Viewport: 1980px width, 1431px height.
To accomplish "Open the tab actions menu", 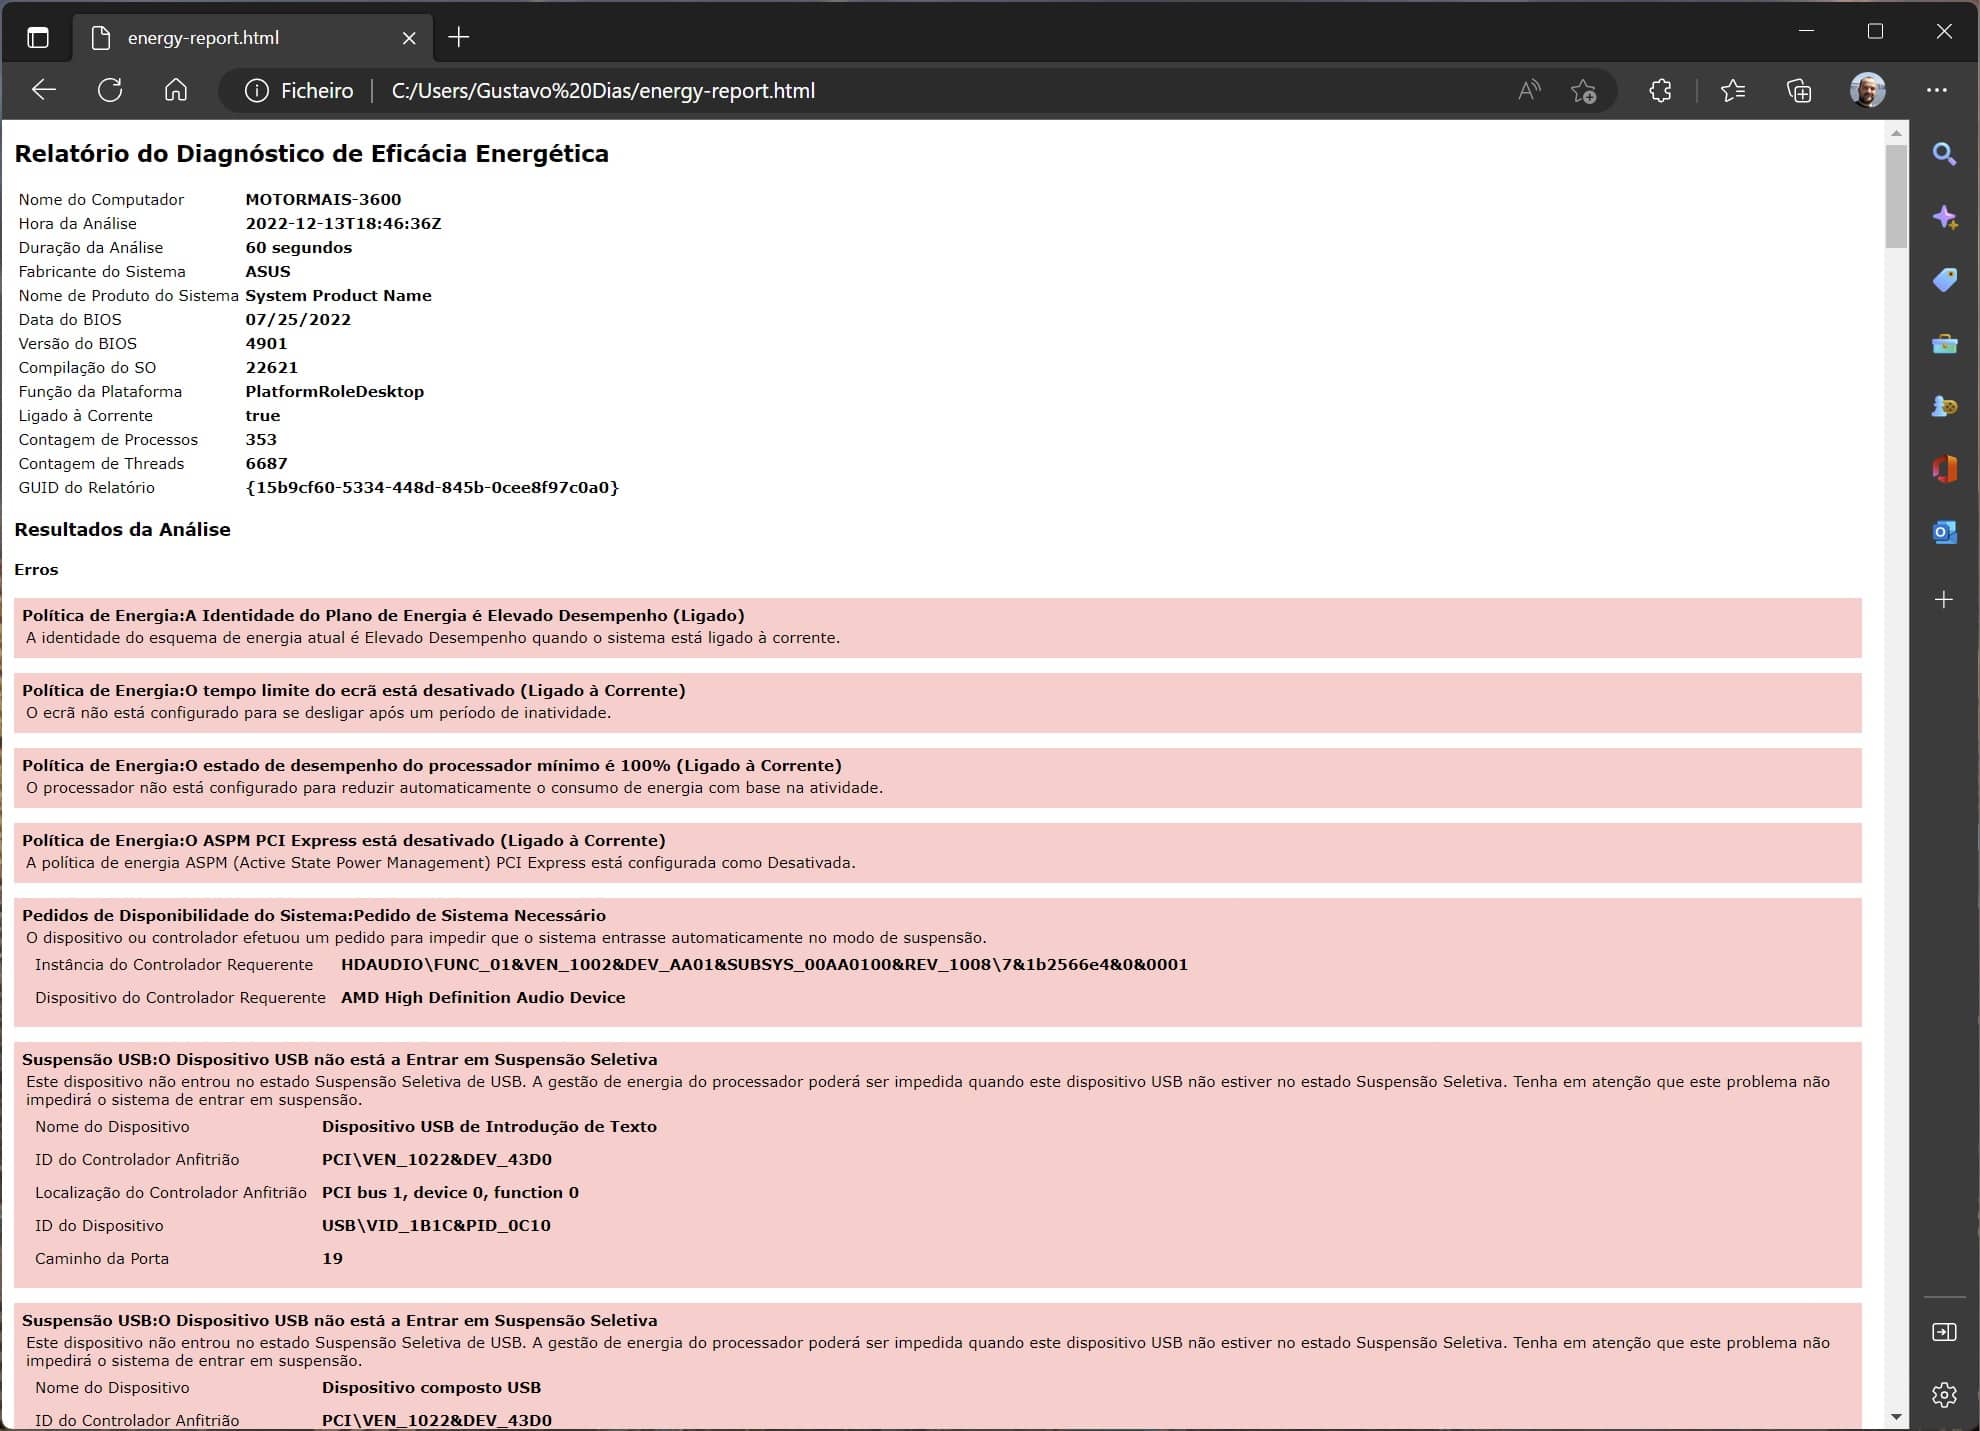I will (x=38, y=38).
